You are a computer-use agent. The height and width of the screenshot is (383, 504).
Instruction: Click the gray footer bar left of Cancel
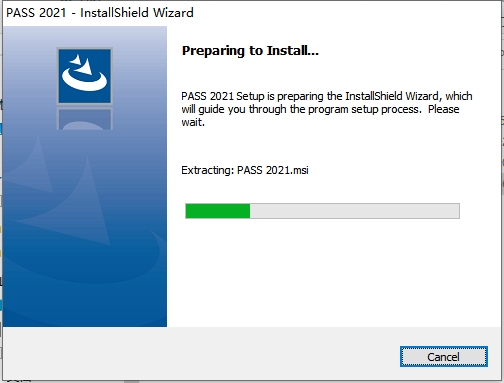(x=201, y=353)
